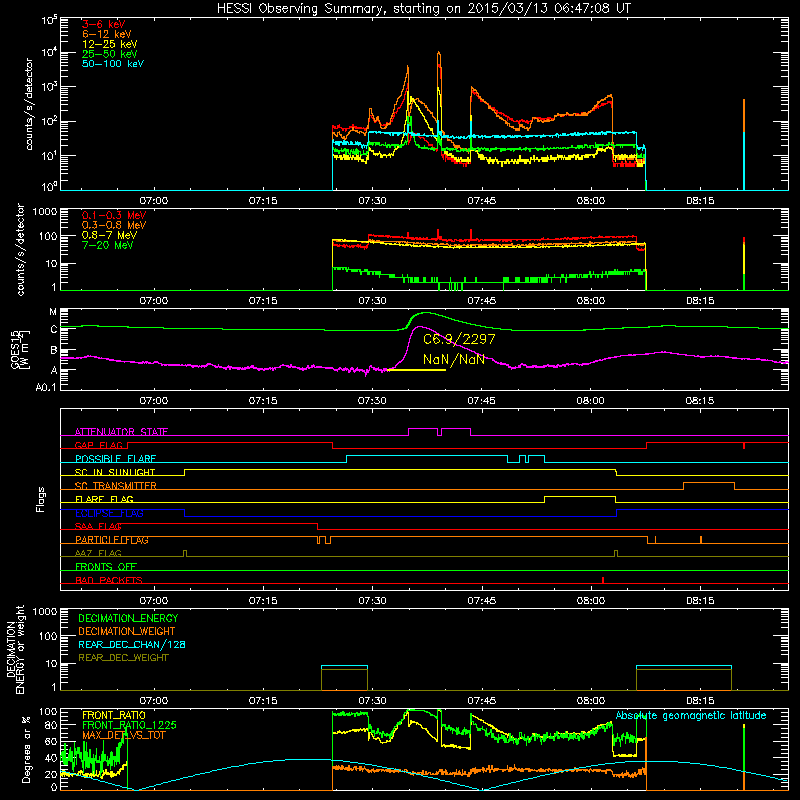Select the PARTICLE_FLAG label
The width and height of the screenshot is (800, 800).
112,540
